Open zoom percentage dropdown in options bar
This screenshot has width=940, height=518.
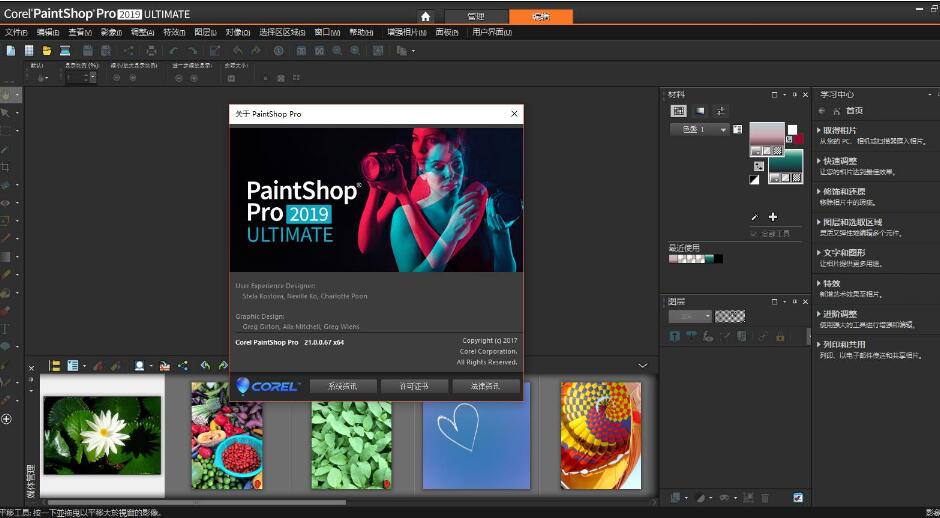click(93, 77)
